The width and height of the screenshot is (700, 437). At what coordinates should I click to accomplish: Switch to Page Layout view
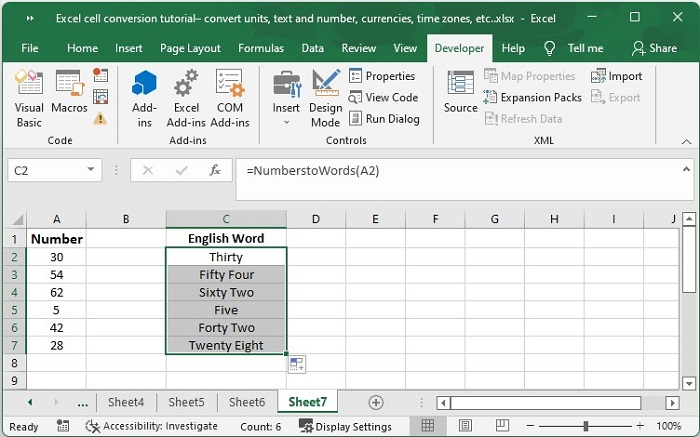point(467,426)
